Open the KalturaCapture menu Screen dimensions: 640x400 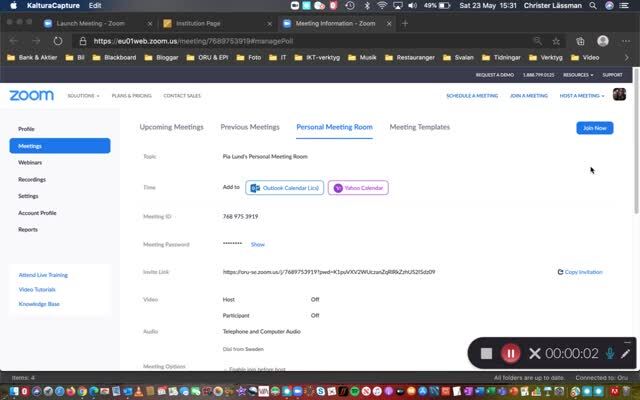tap(53, 6)
